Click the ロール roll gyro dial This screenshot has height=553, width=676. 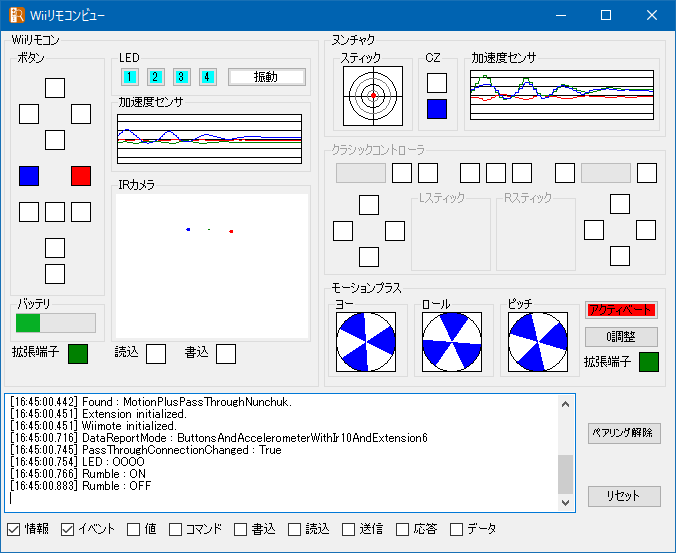coord(452,342)
